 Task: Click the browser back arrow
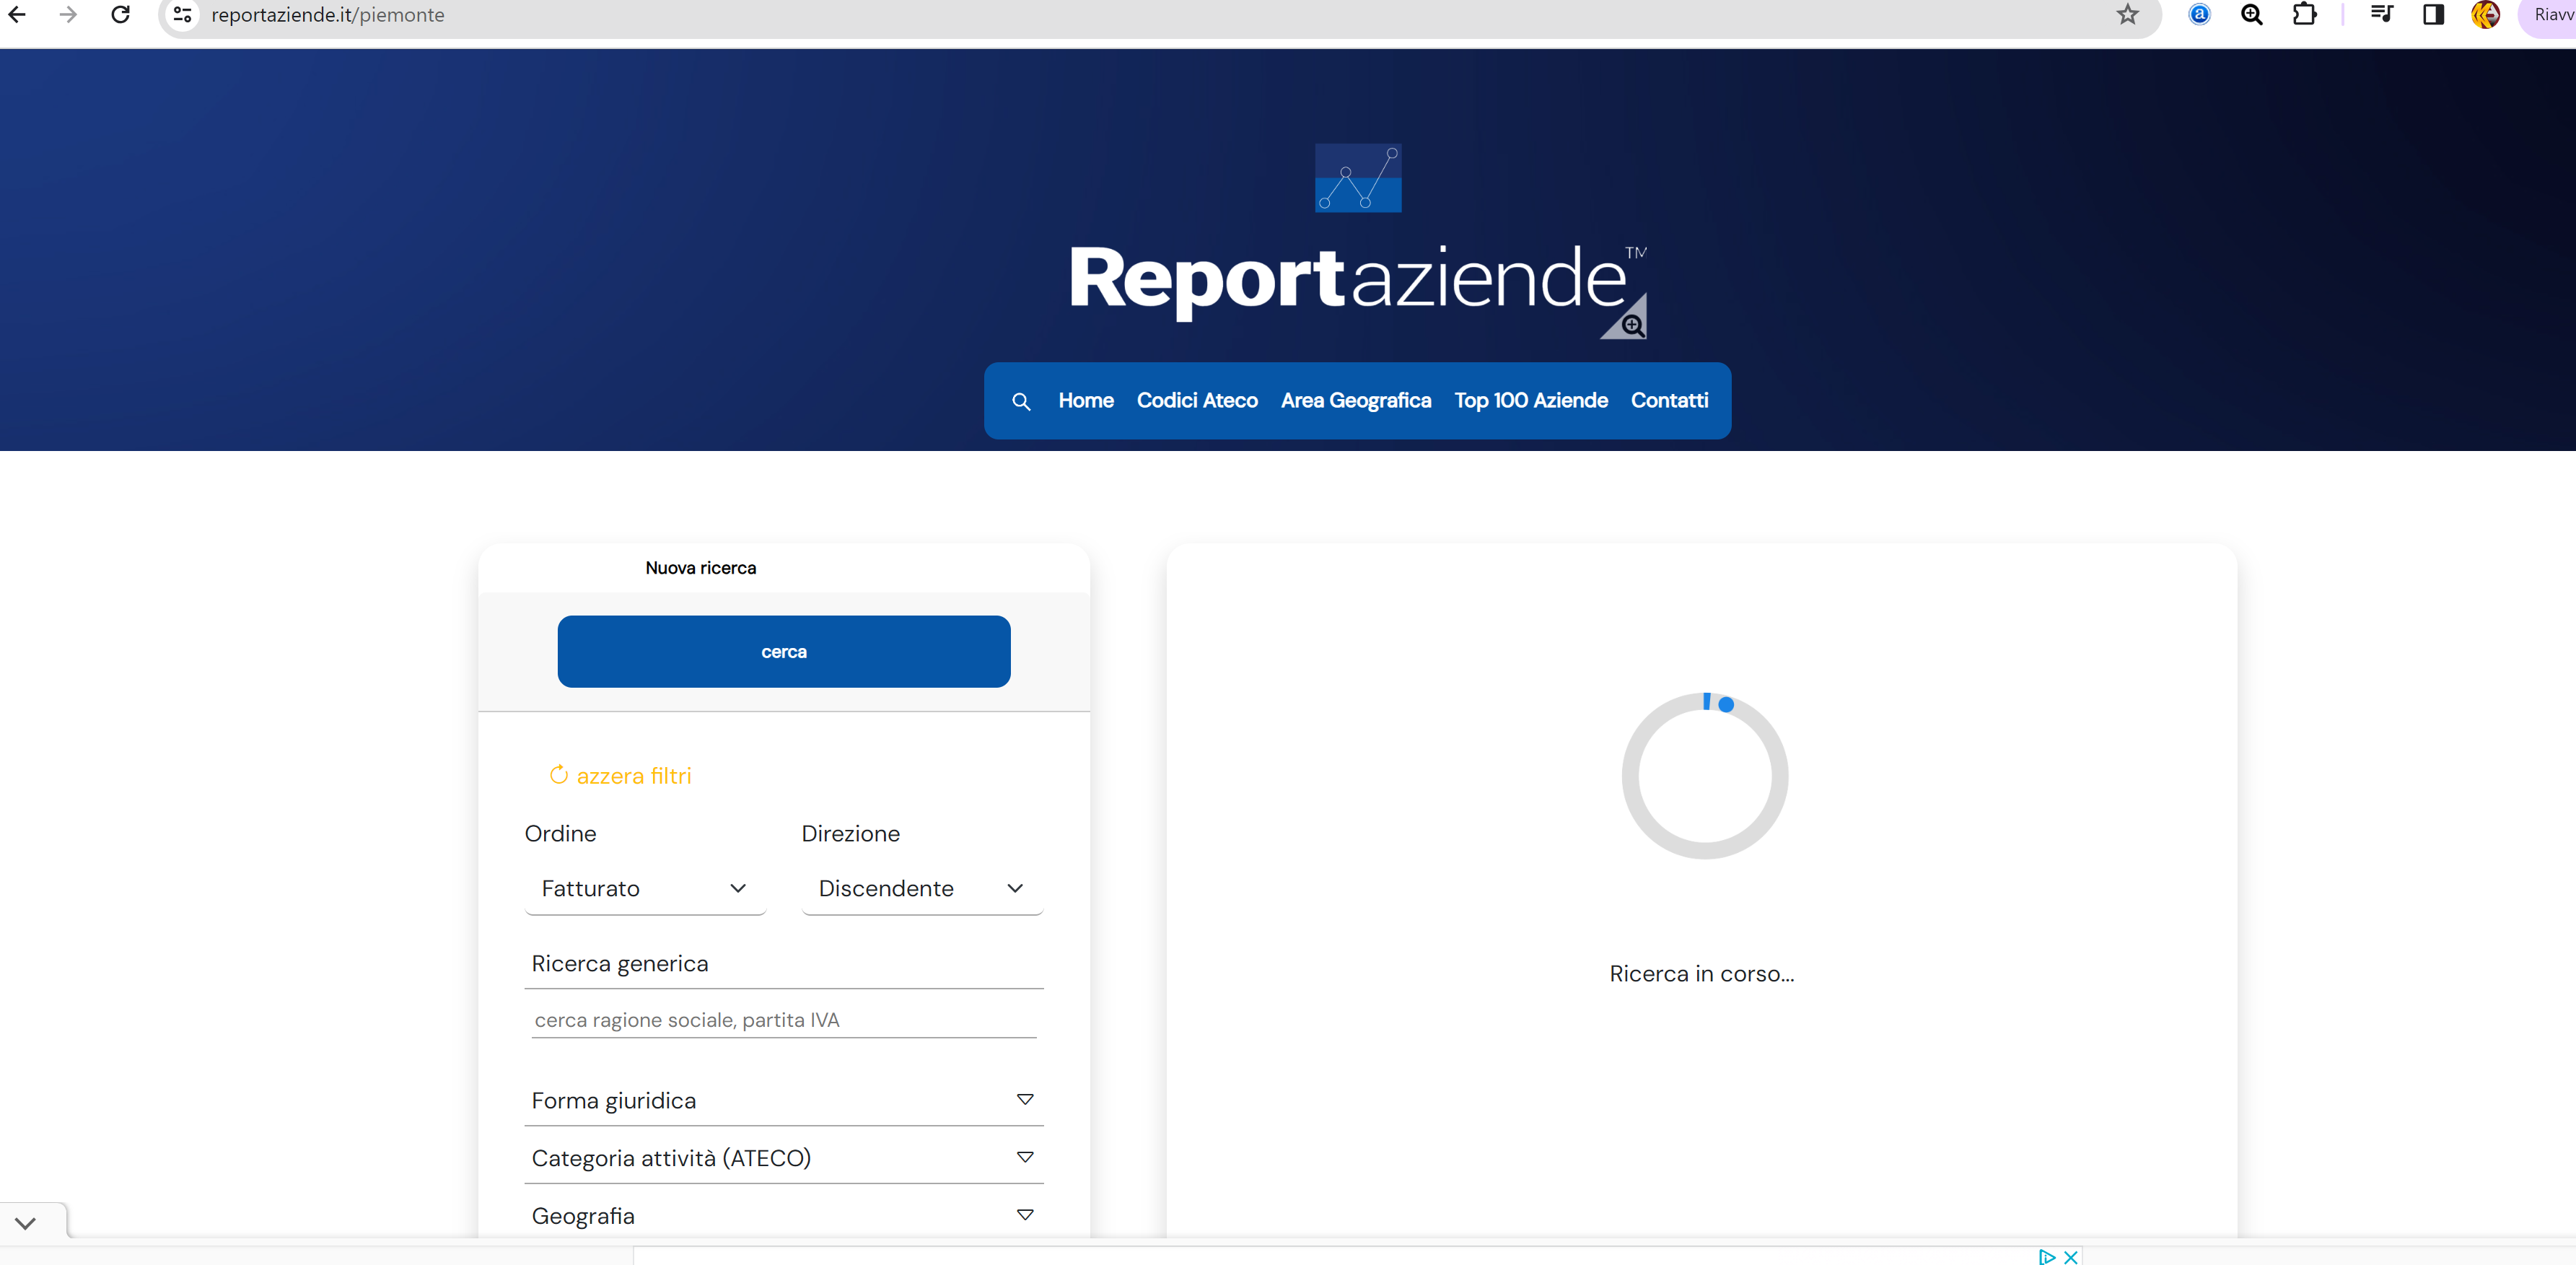[x=17, y=15]
